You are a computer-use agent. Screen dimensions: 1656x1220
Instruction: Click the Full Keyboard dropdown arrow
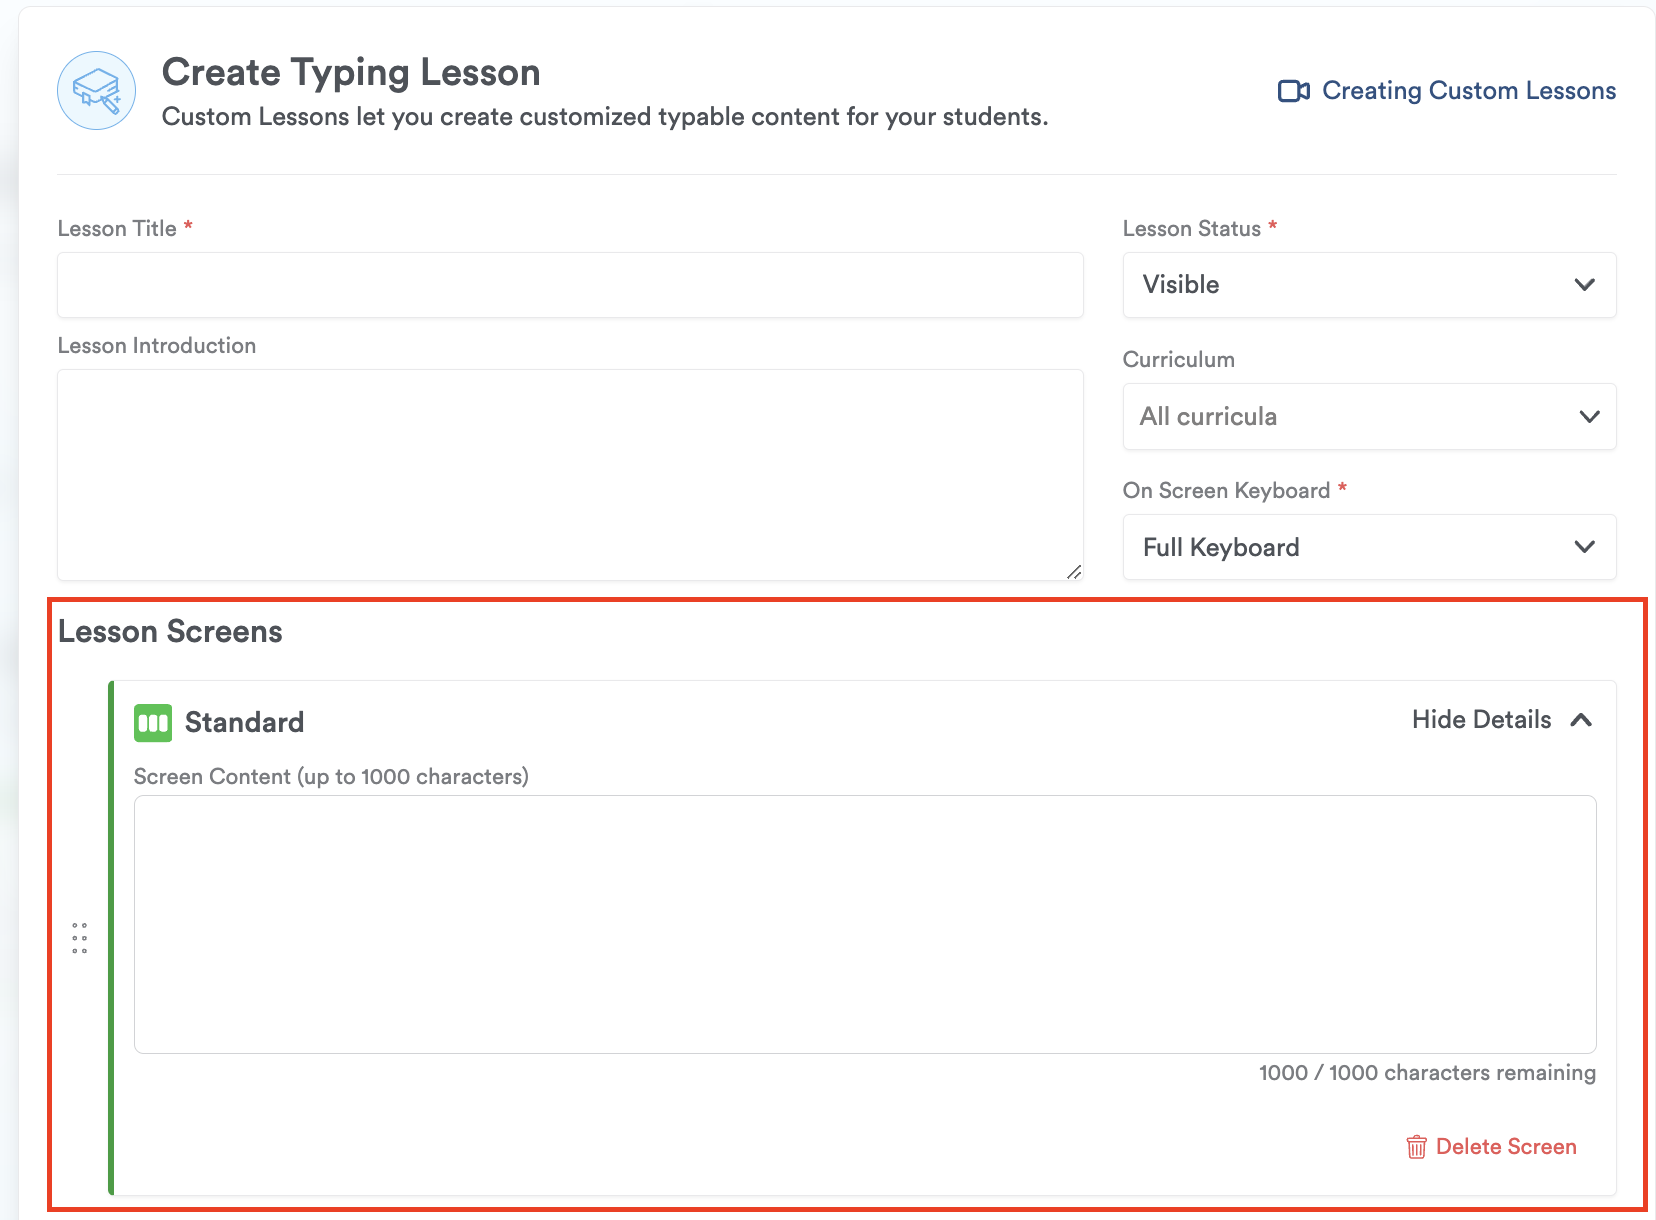1584,547
